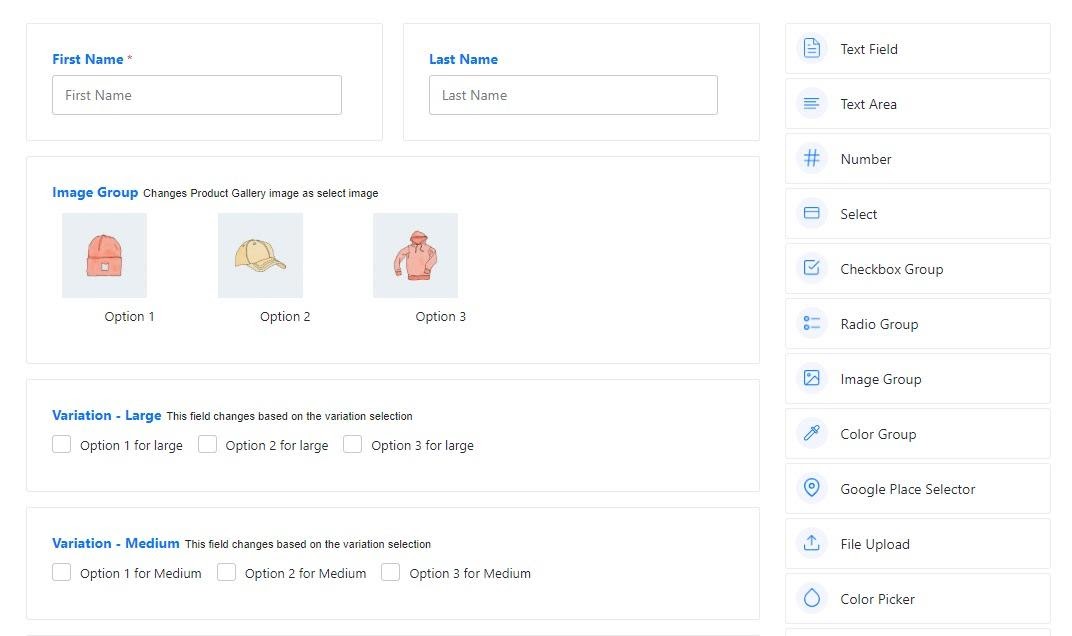The width and height of the screenshot is (1072, 636).
Task: Check Option 2 for Medium
Action: coord(226,572)
